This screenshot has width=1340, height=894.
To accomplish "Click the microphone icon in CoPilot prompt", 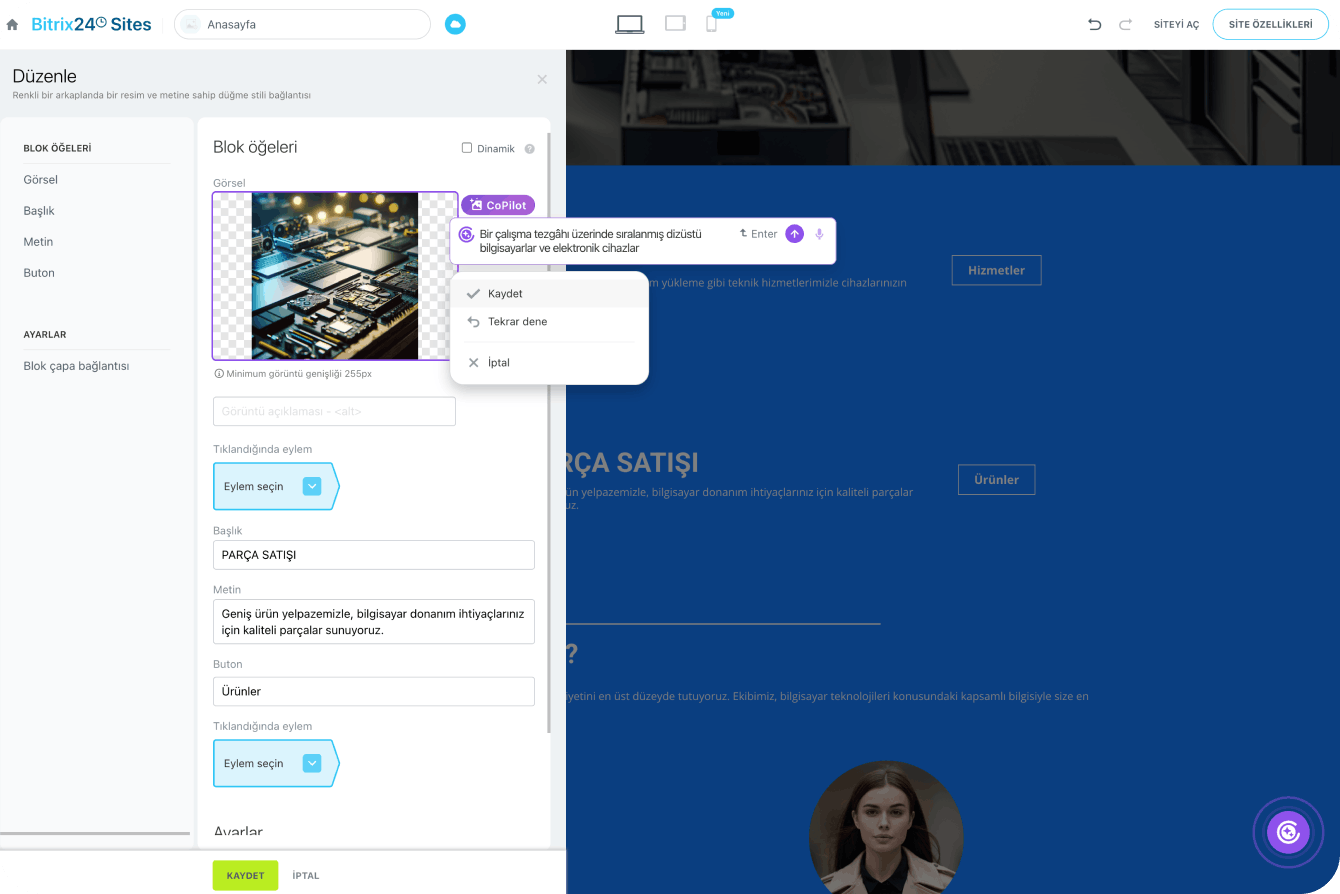I will click(x=819, y=234).
